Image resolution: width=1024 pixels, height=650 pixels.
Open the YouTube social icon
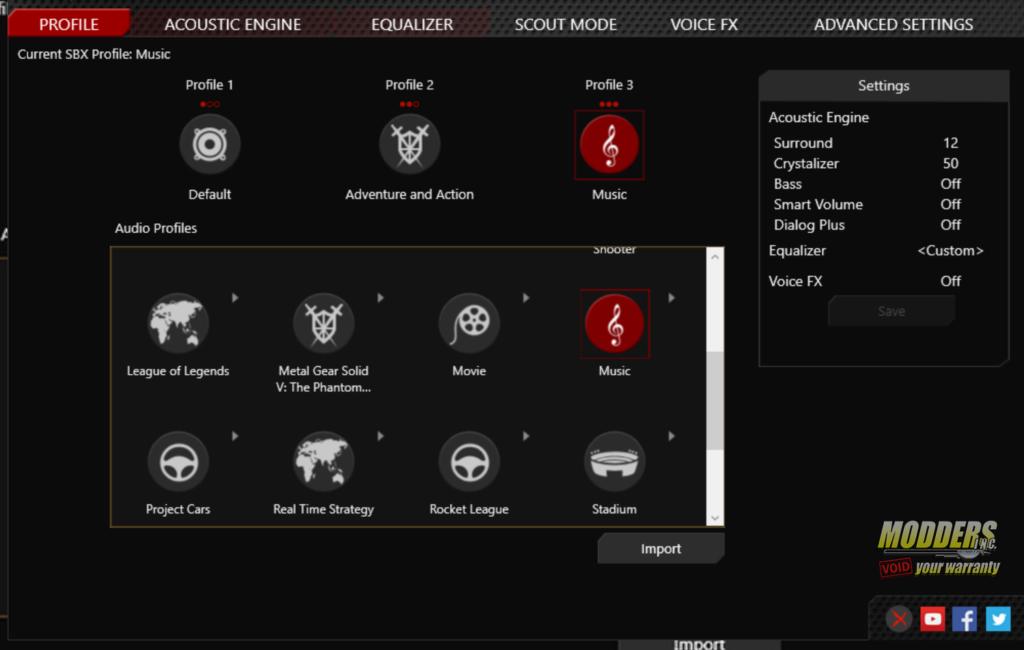(x=933, y=619)
